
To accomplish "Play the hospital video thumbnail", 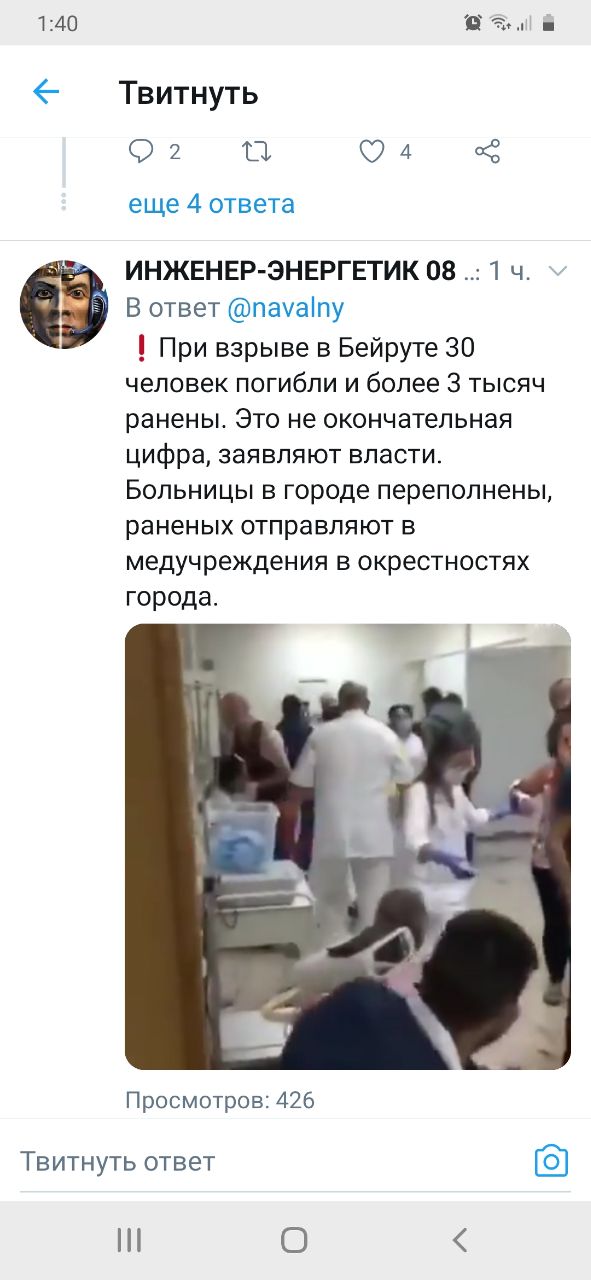I will click(348, 847).
